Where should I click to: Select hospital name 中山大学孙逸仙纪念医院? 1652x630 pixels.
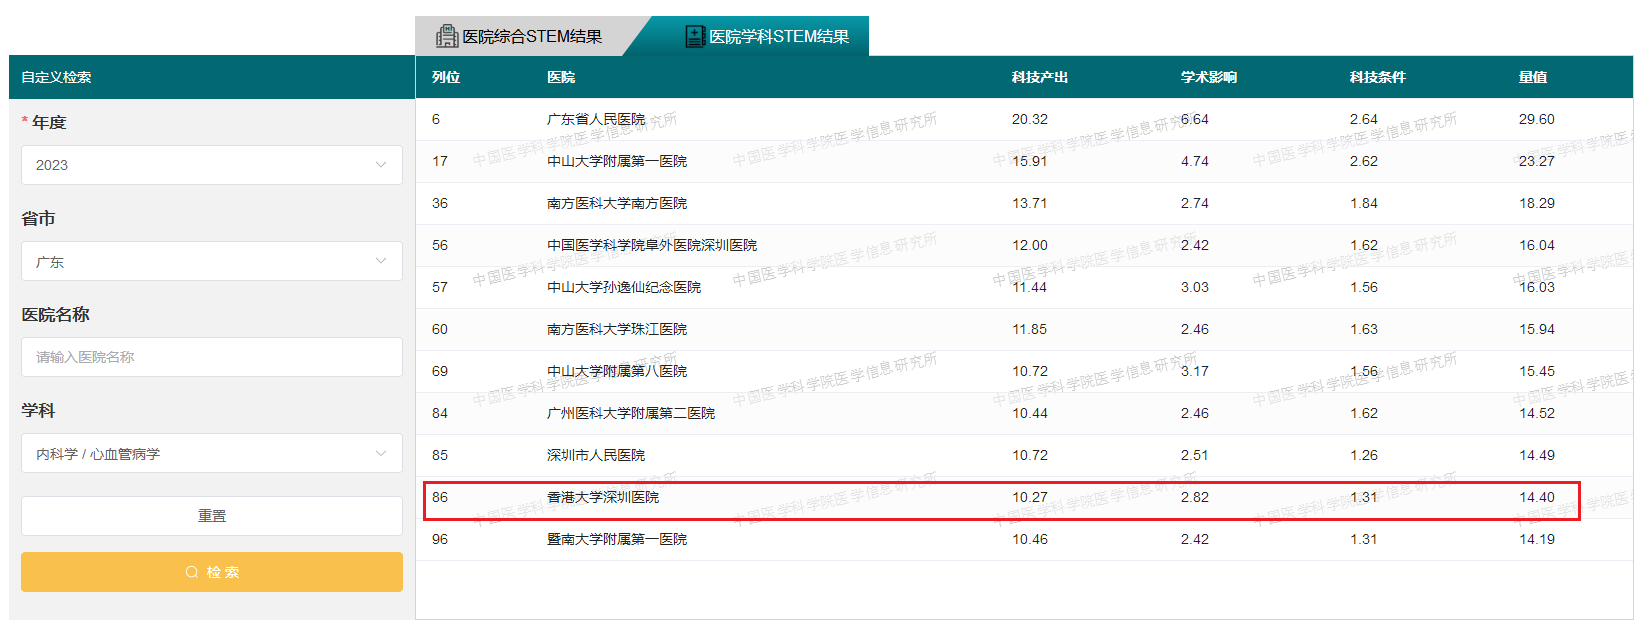(624, 287)
